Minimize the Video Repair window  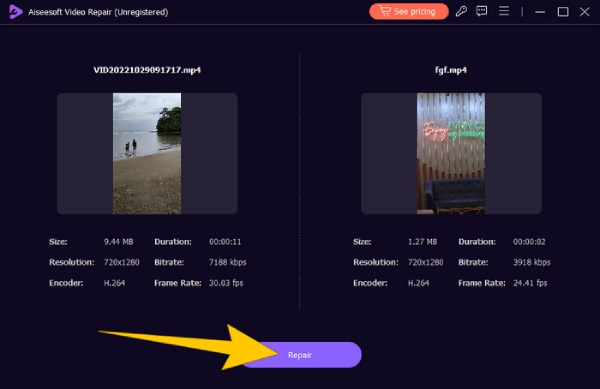[540, 12]
